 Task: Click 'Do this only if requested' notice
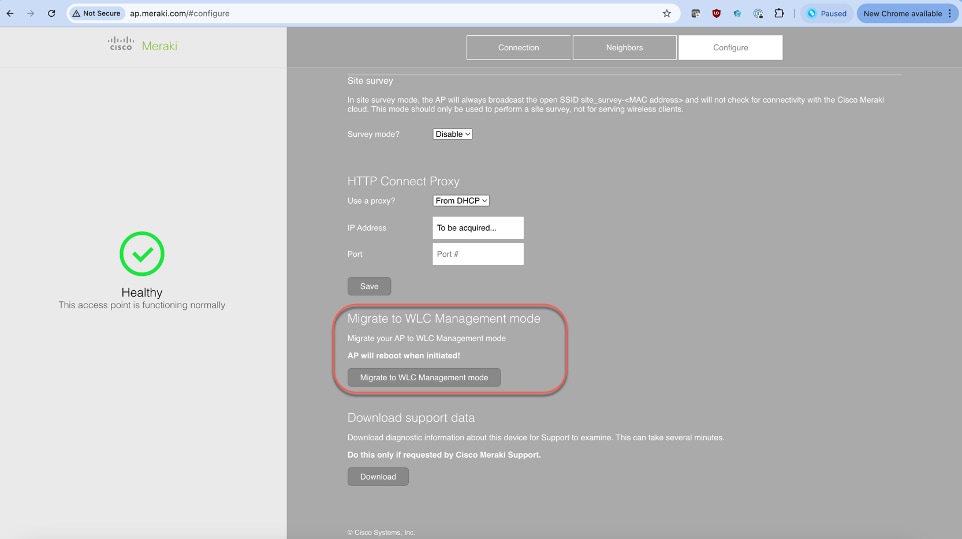[x=444, y=454]
